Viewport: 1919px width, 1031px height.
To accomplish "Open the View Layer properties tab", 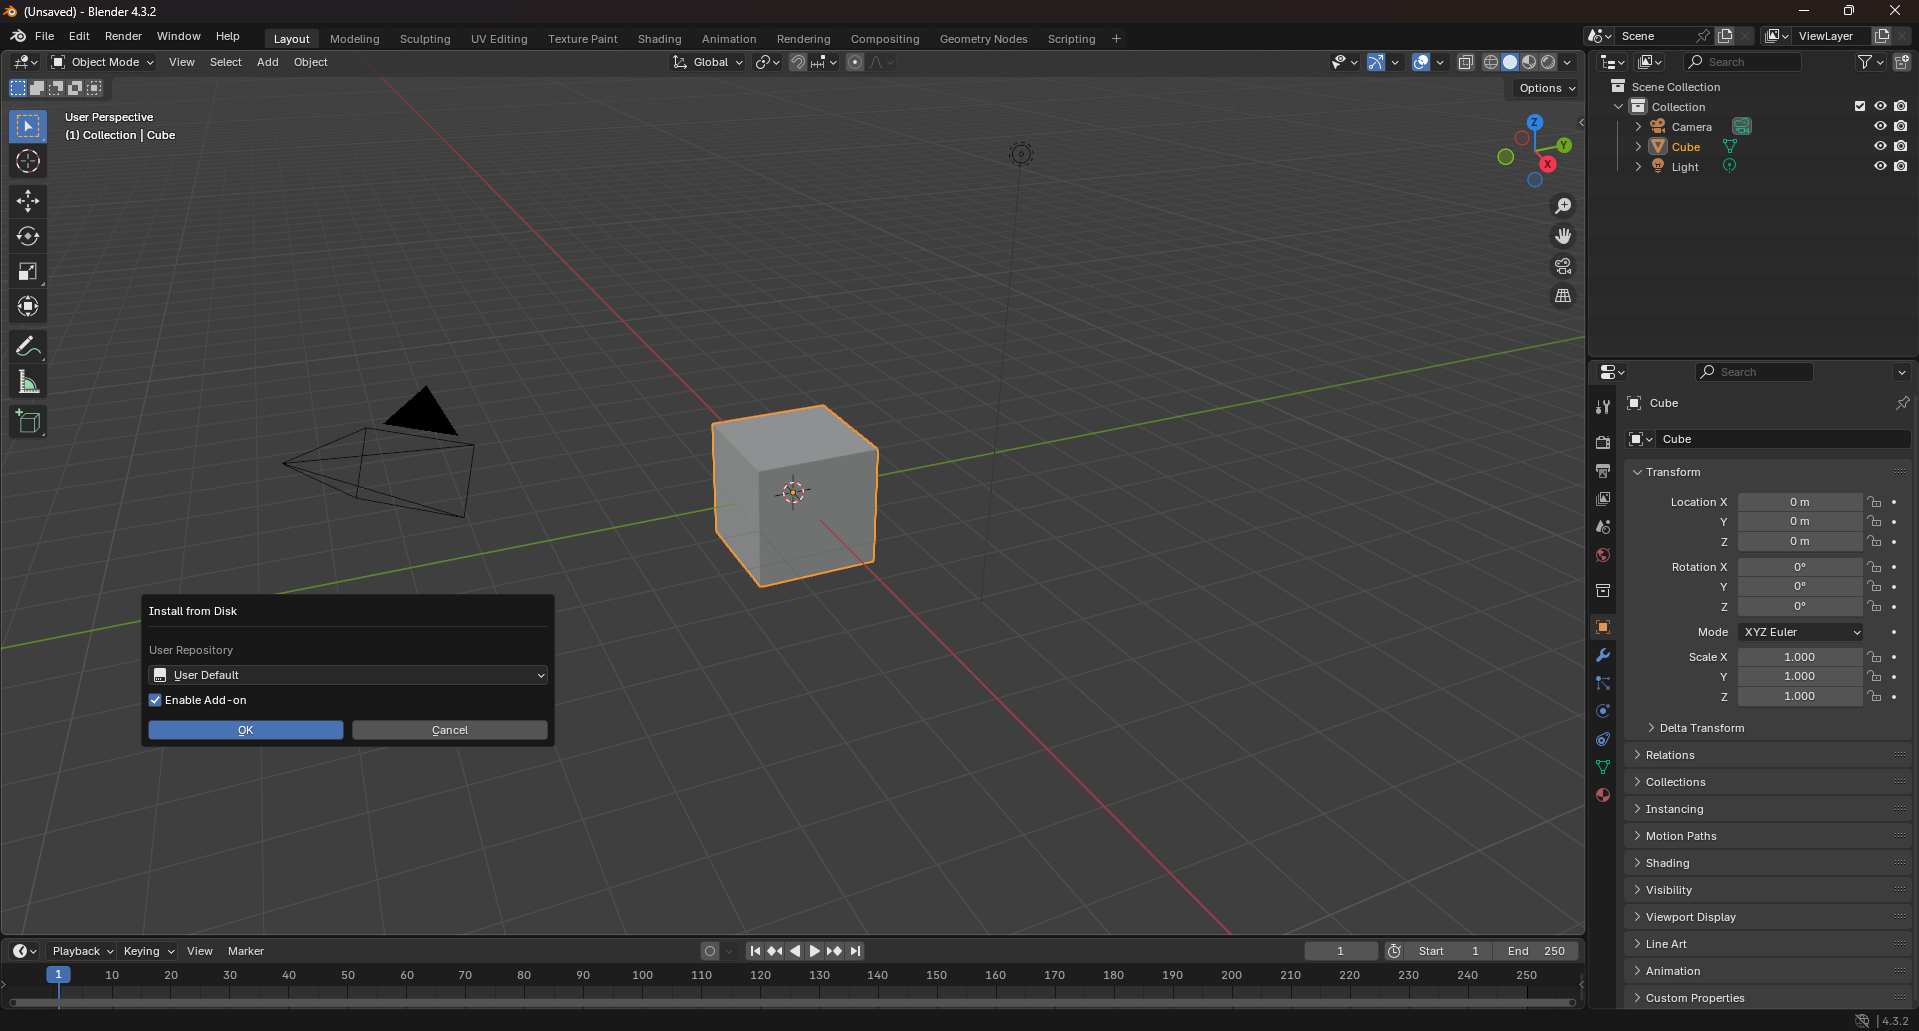I will tap(1603, 499).
